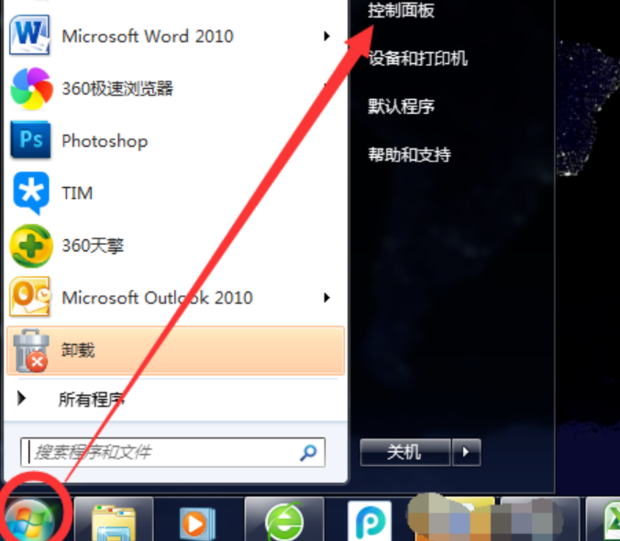Click the Windows Start orb

pos(29,520)
